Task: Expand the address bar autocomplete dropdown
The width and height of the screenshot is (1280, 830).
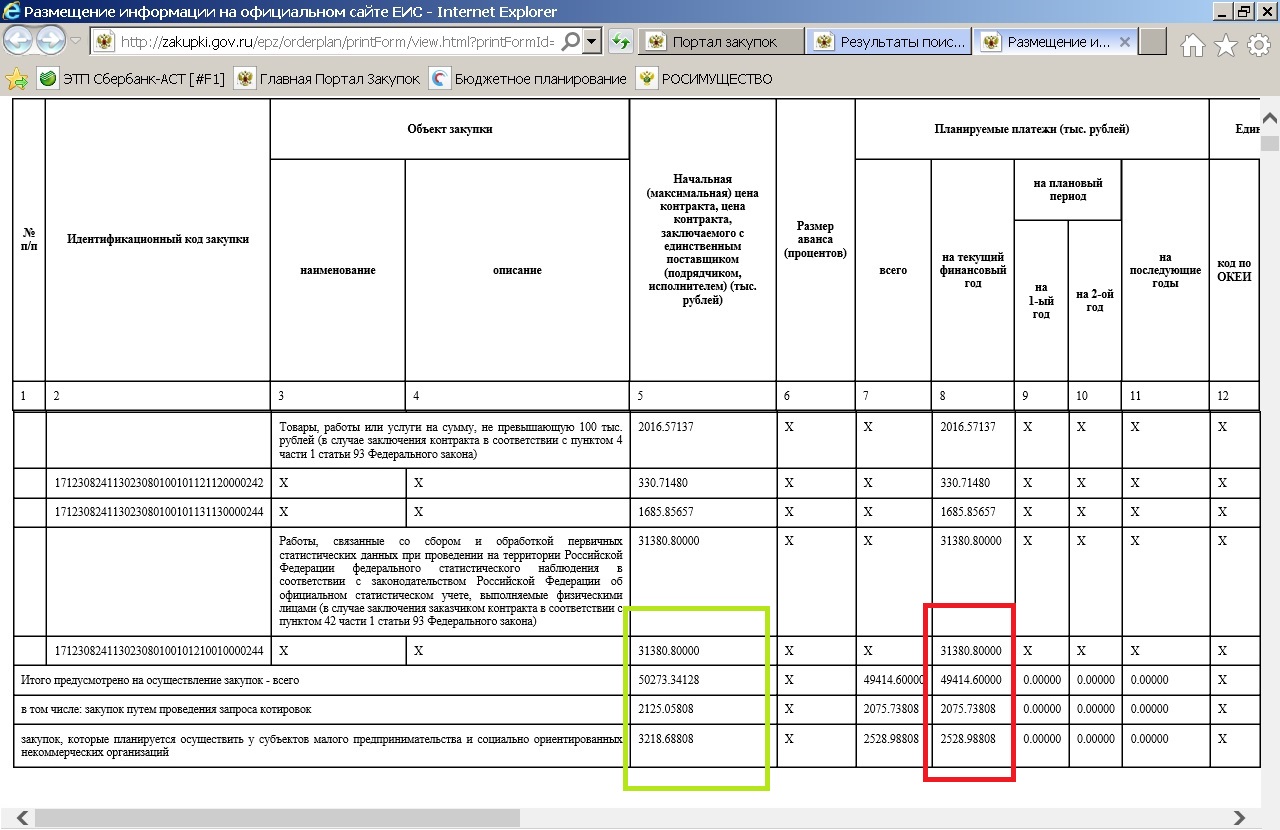Action: click(592, 42)
